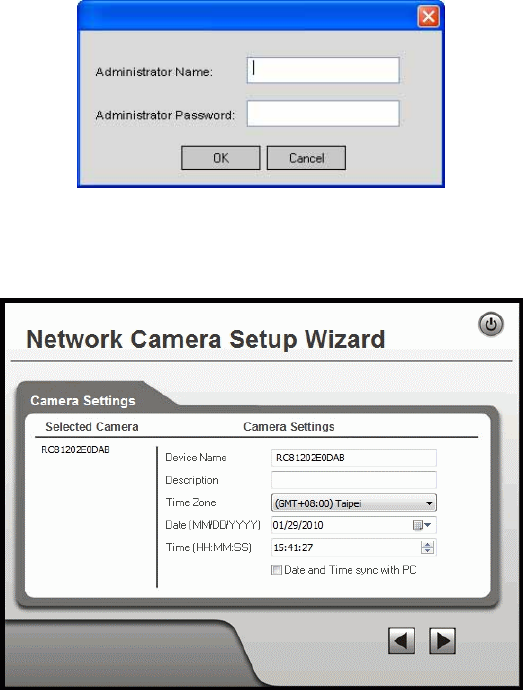Click the empty Description field
The width and height of the screenshot is (523, 690).
354,480
